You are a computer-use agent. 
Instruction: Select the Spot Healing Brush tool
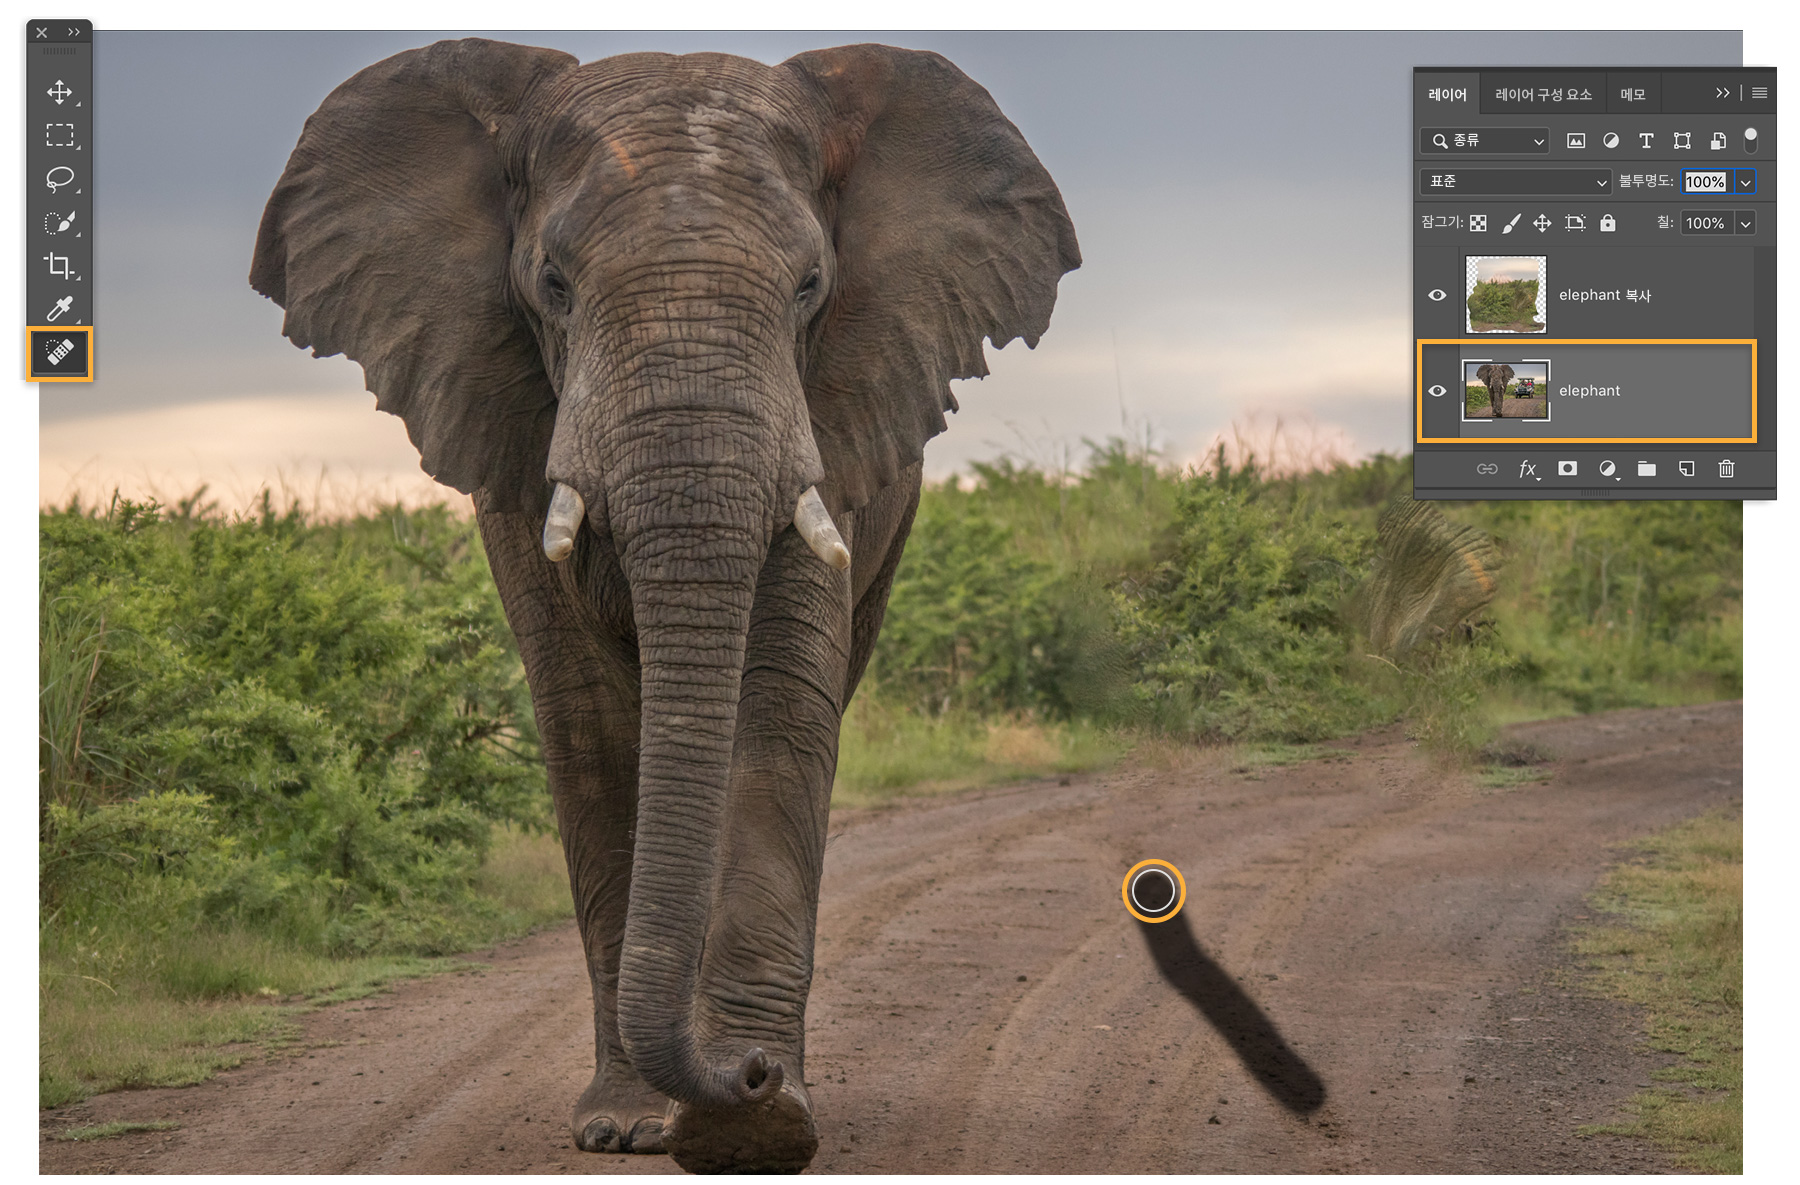tap(59, 353)
